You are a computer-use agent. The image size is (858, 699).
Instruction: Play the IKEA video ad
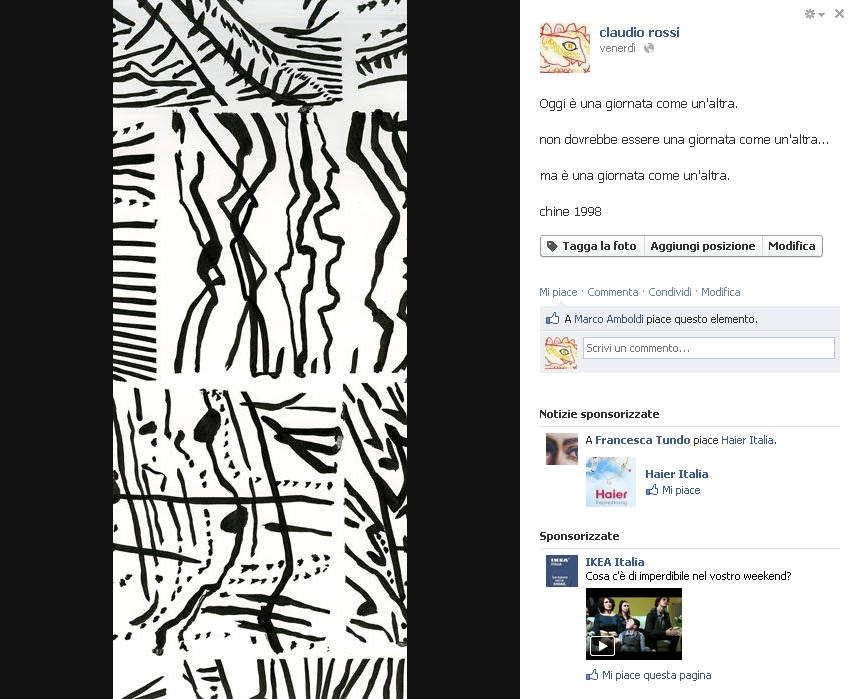(x=634, y=624)
